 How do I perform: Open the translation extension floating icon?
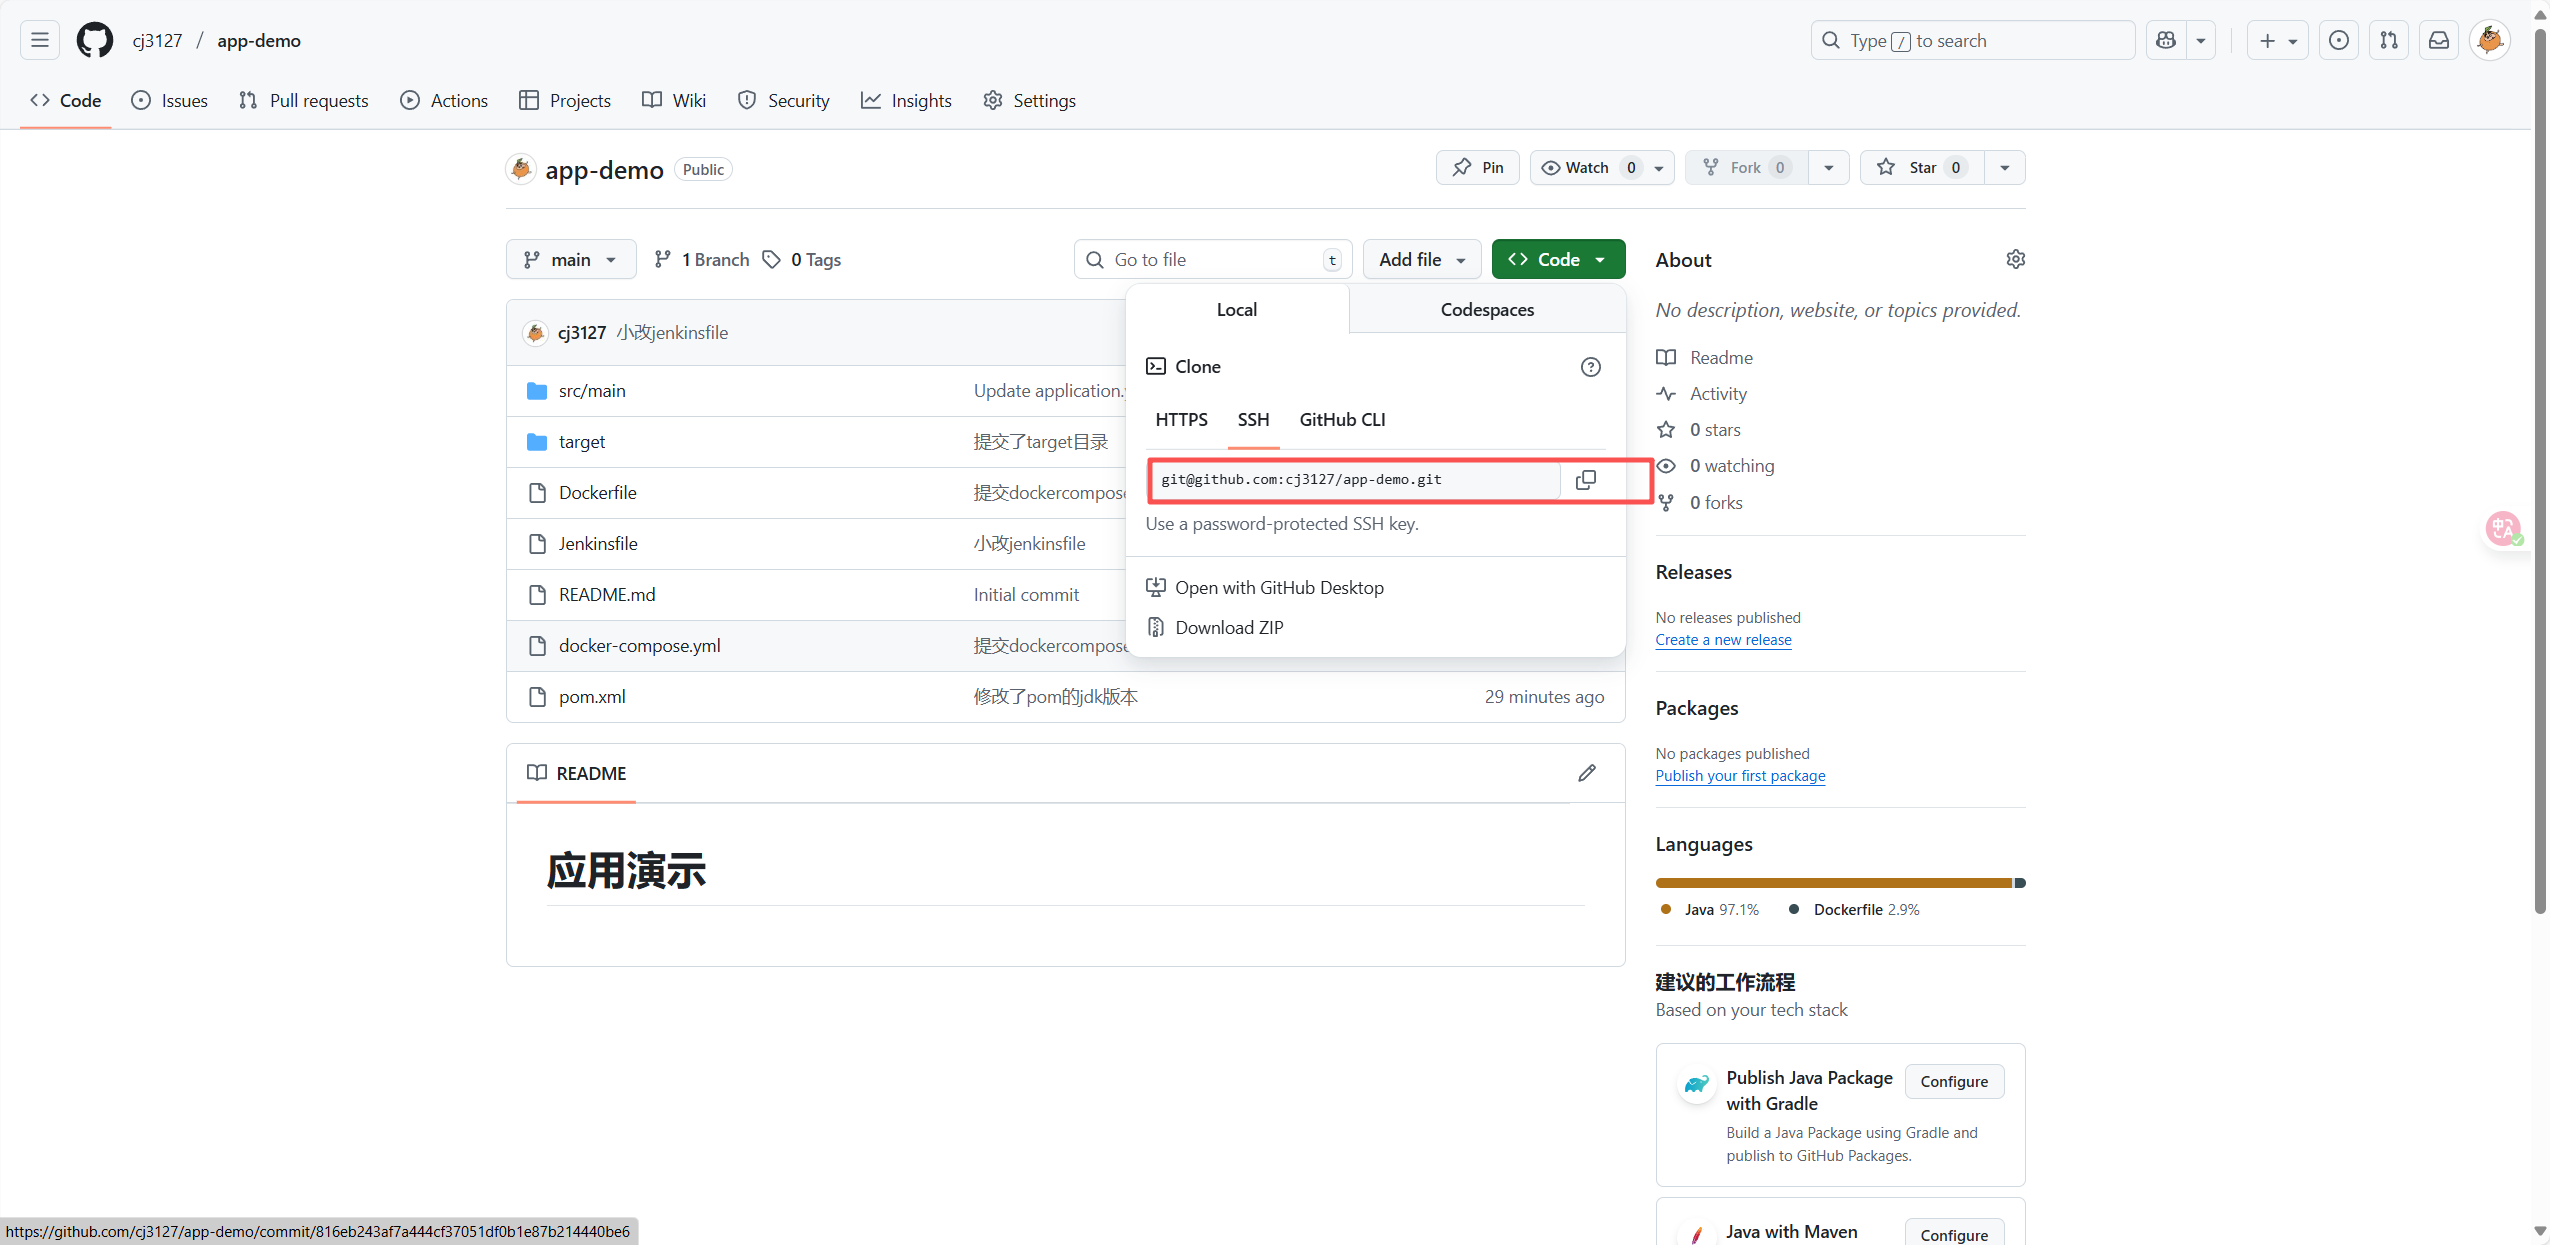pos(2503,528)
